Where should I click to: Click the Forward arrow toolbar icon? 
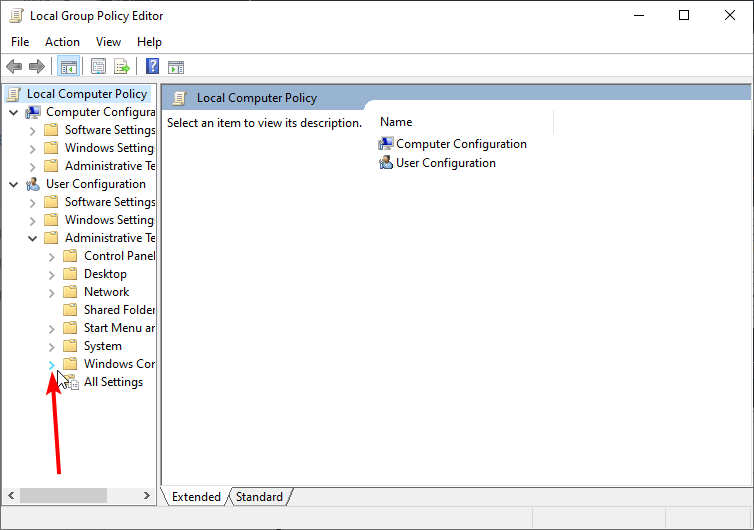(x=37, y=66)
